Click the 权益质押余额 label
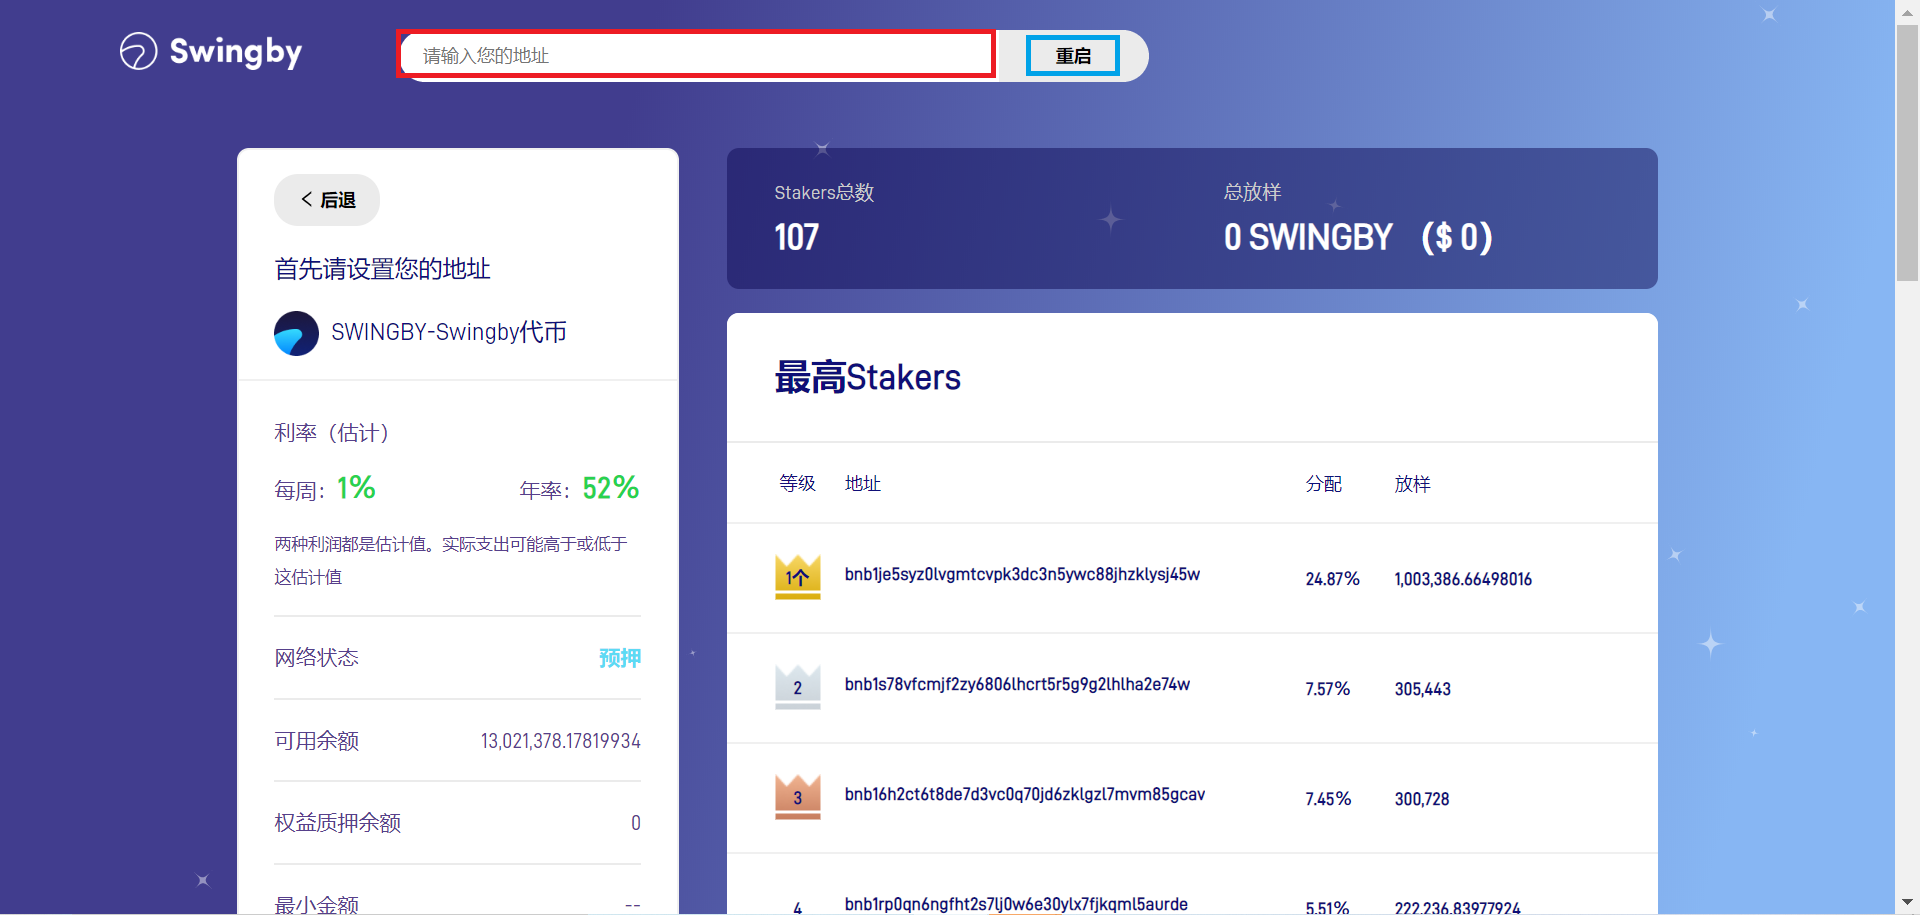The height and width of the screenshot is (915, 1920). pos(337,822)
